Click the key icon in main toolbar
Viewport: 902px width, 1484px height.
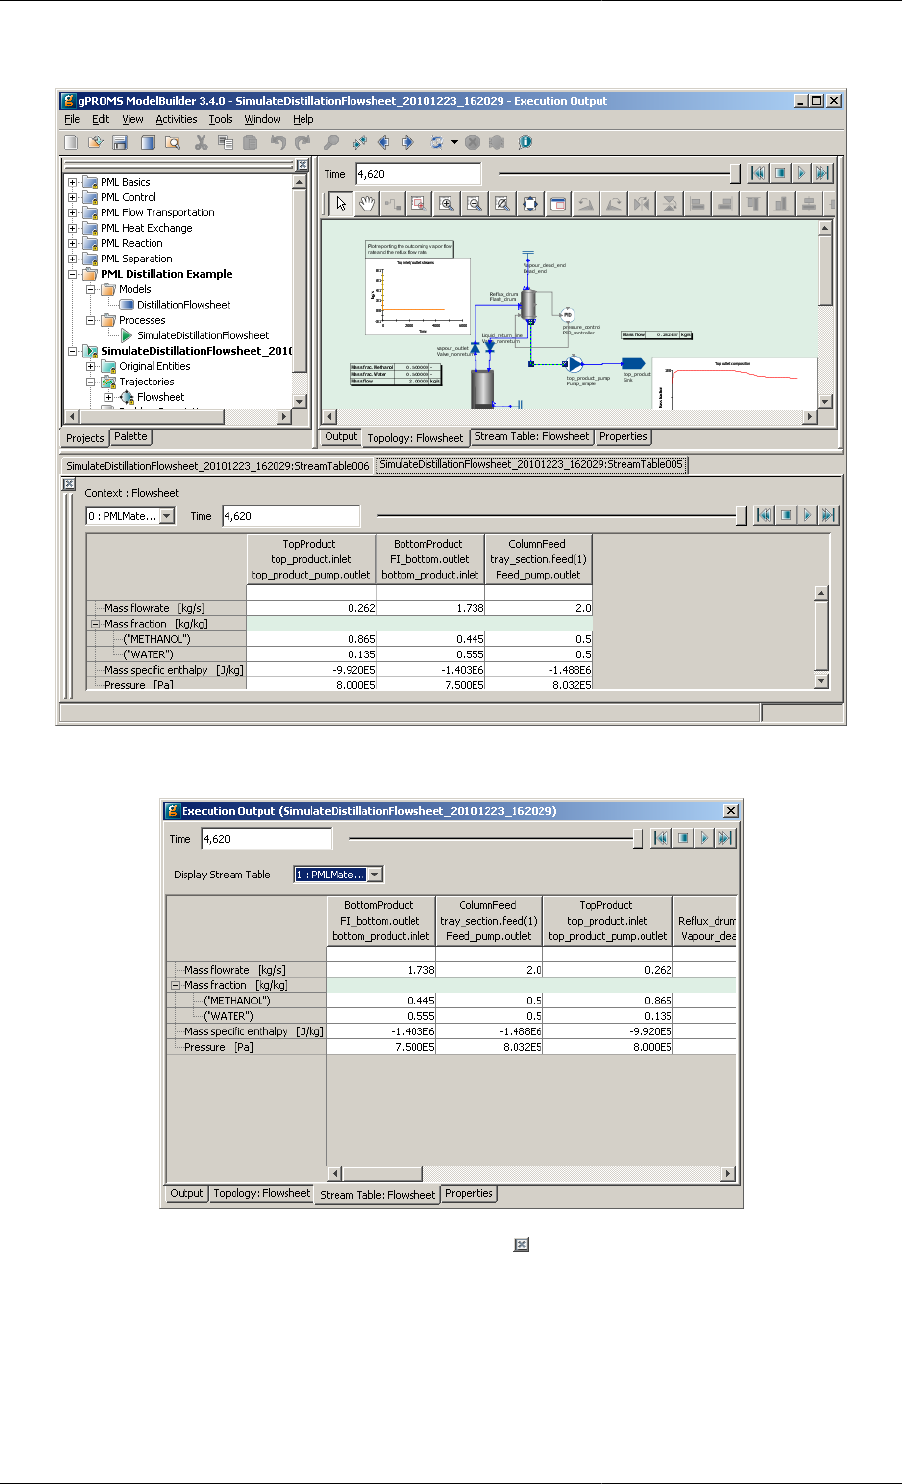point(331,143)
